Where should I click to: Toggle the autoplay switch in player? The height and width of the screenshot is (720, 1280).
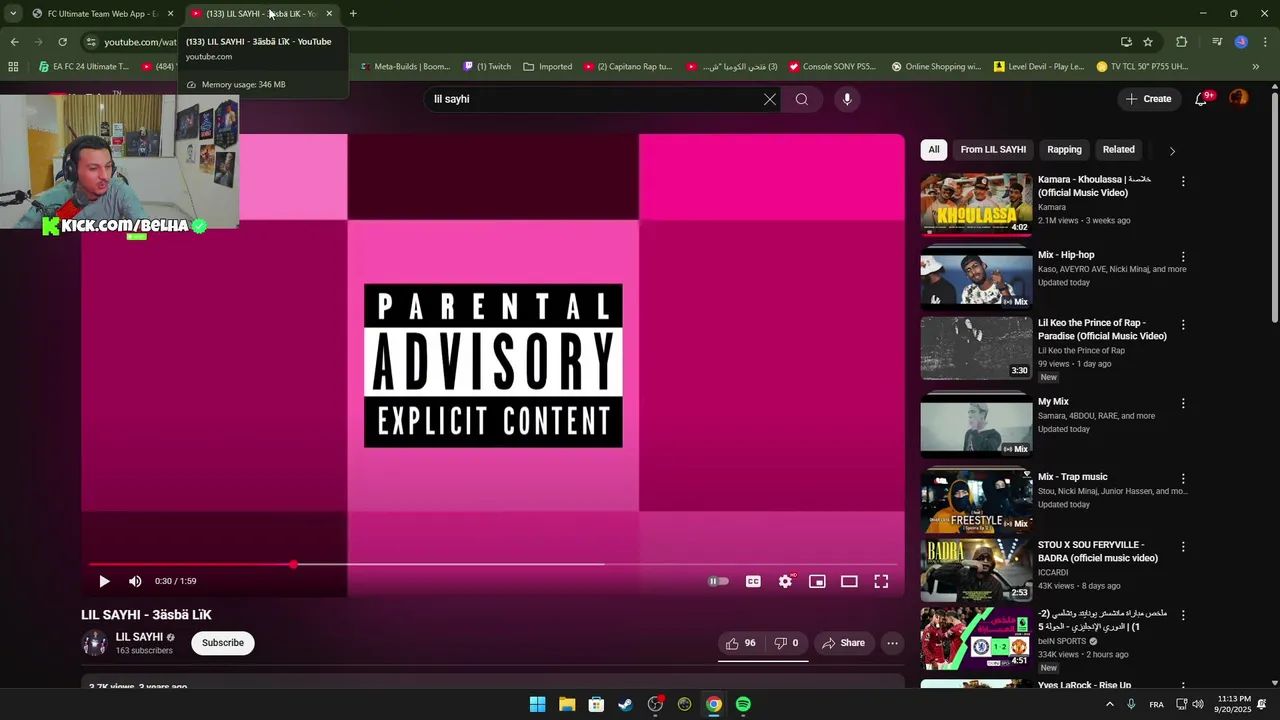click(719, 581)
